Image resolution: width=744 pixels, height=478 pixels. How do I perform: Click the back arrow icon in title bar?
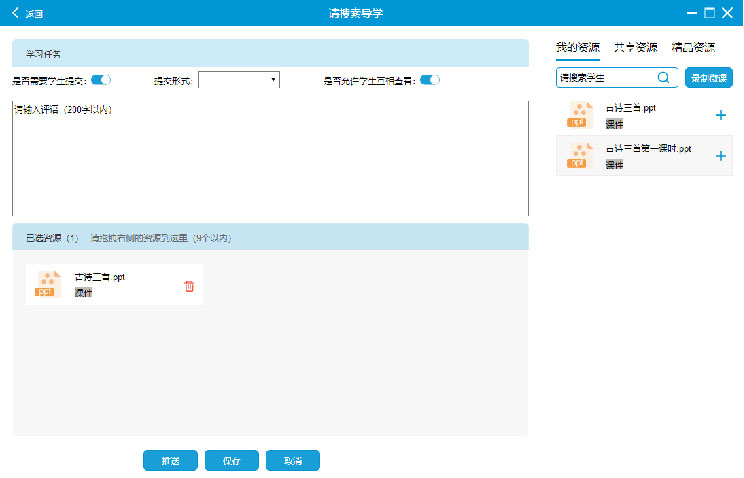16,13
